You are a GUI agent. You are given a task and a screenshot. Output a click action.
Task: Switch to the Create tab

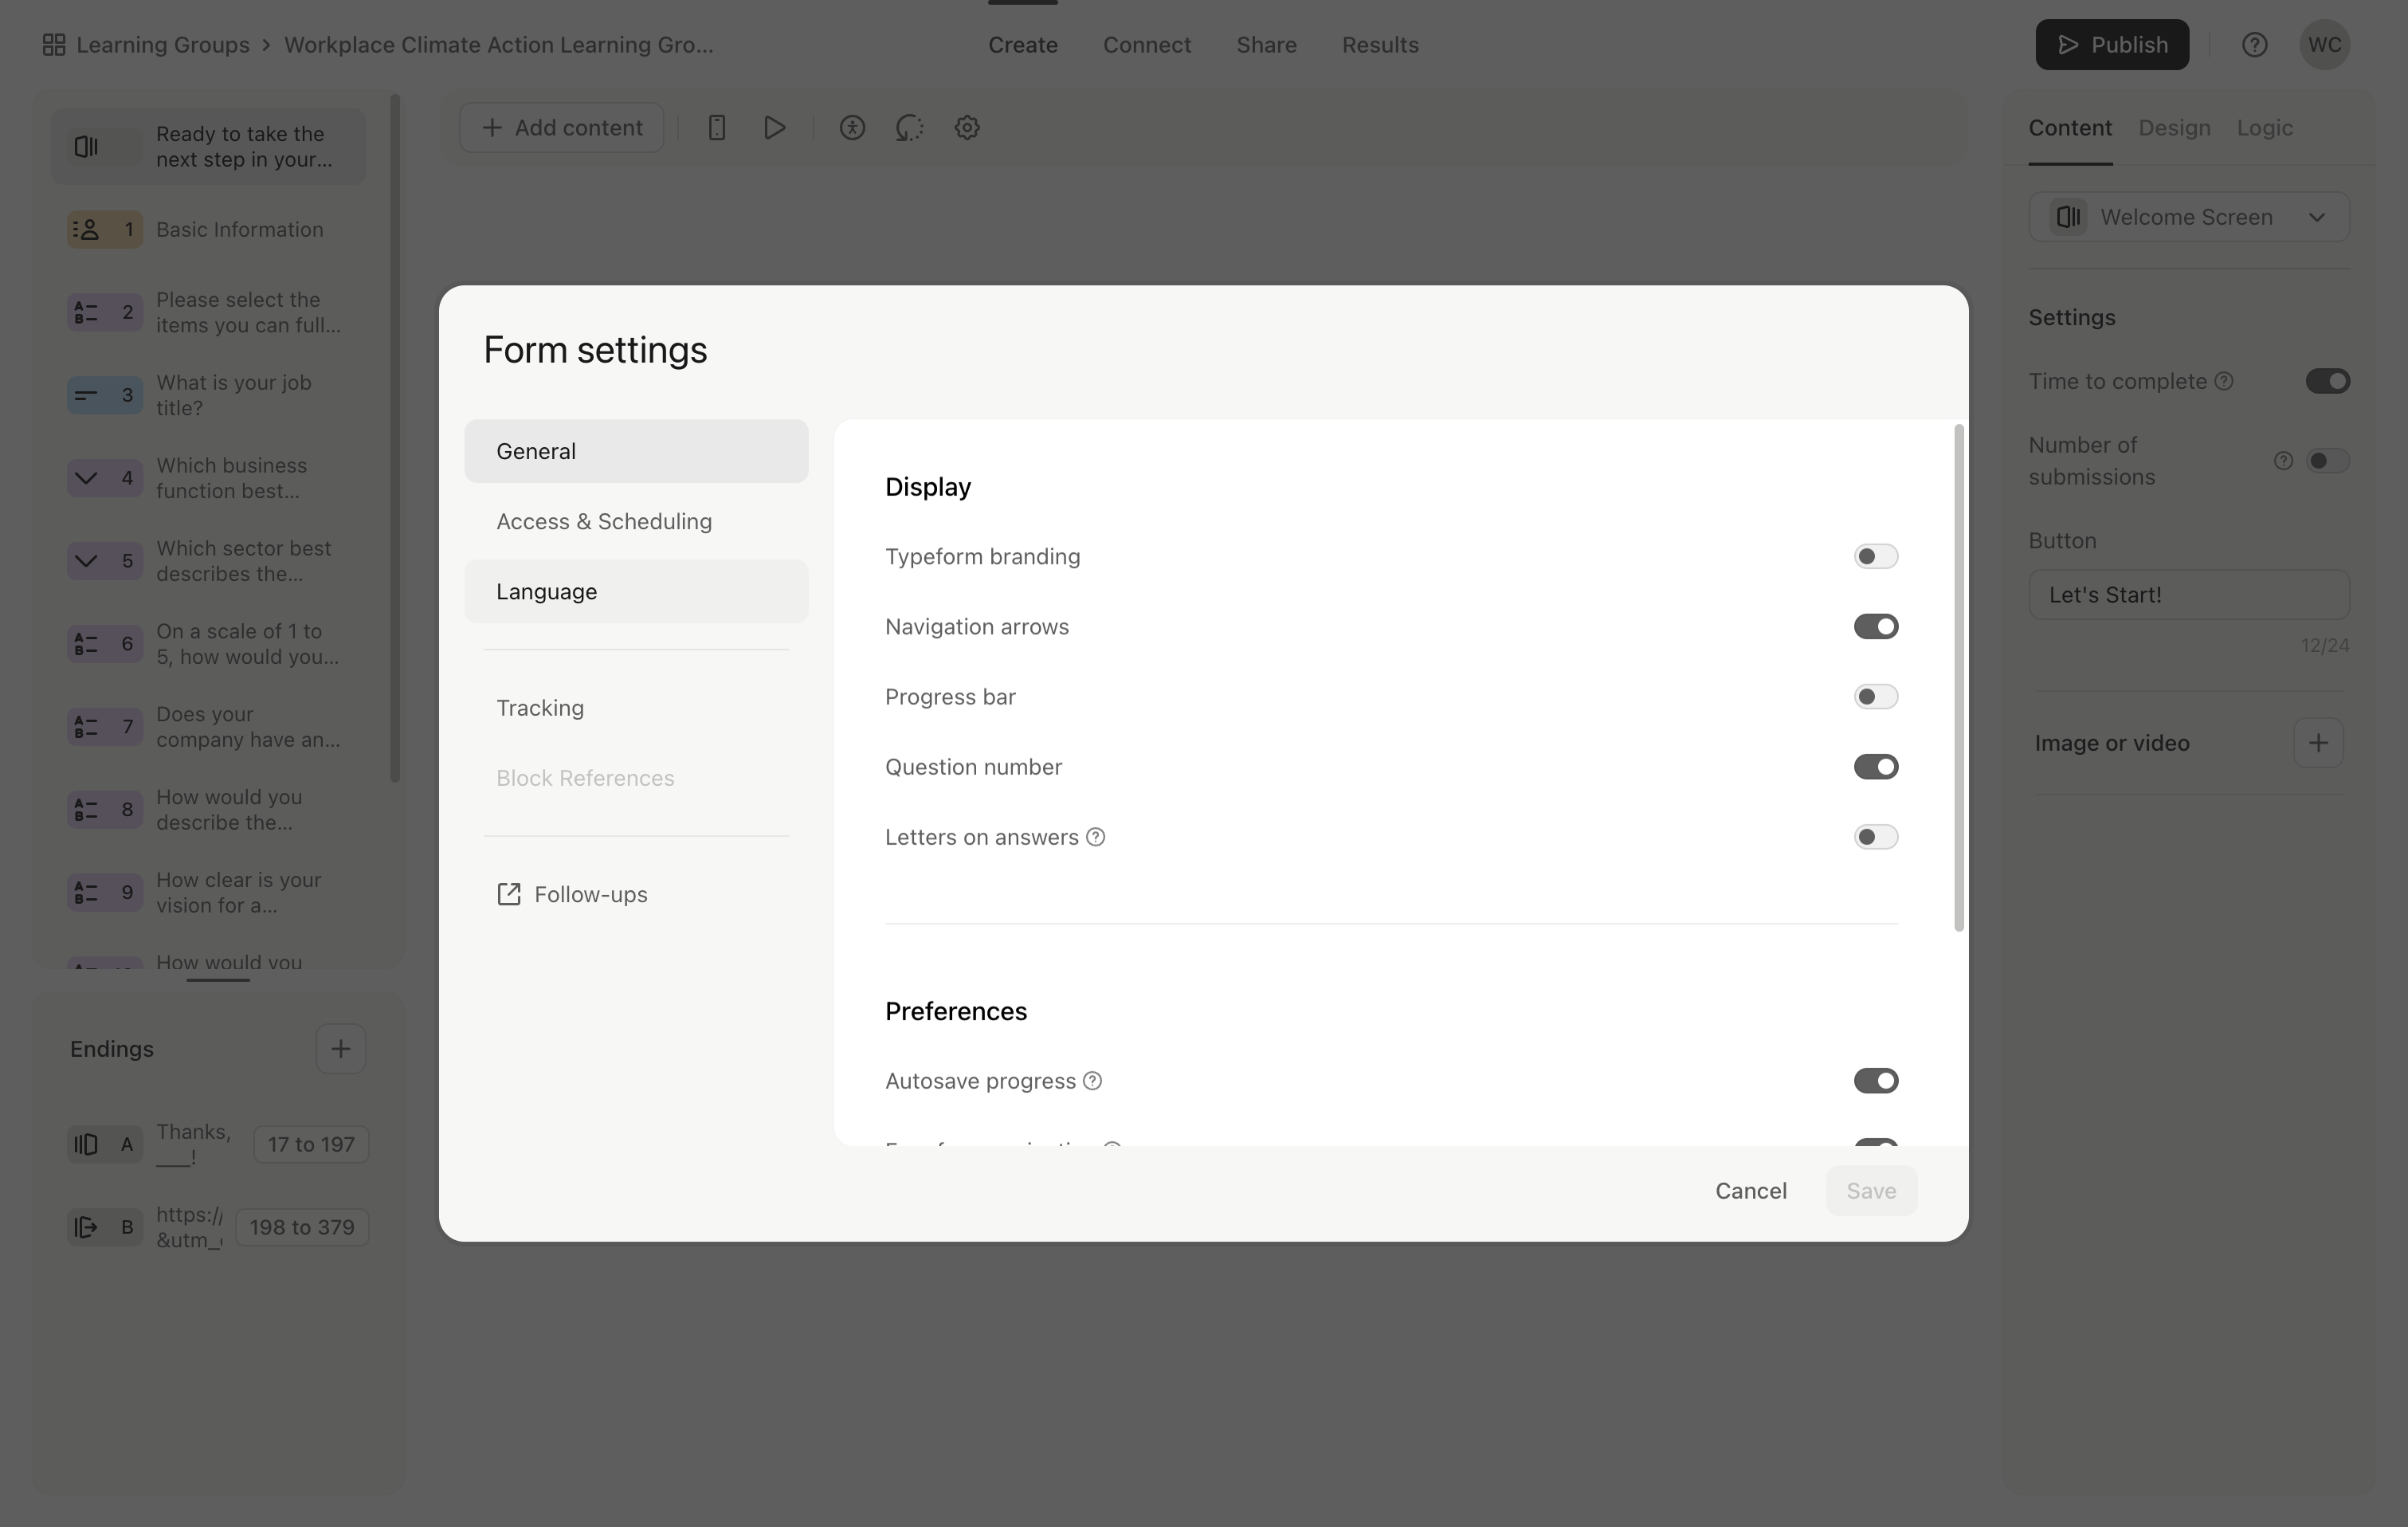click(x=1023, y=45)
